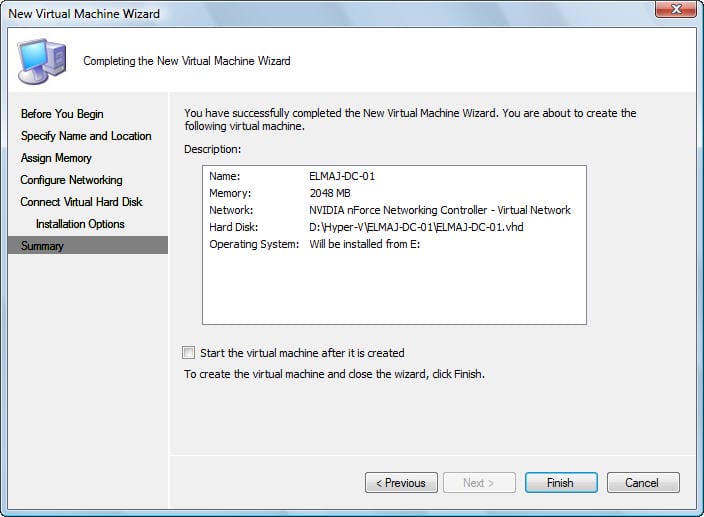Click Finish to create the virtual machine
Viewport: 704px width, 517px height.
pos(561,483)
